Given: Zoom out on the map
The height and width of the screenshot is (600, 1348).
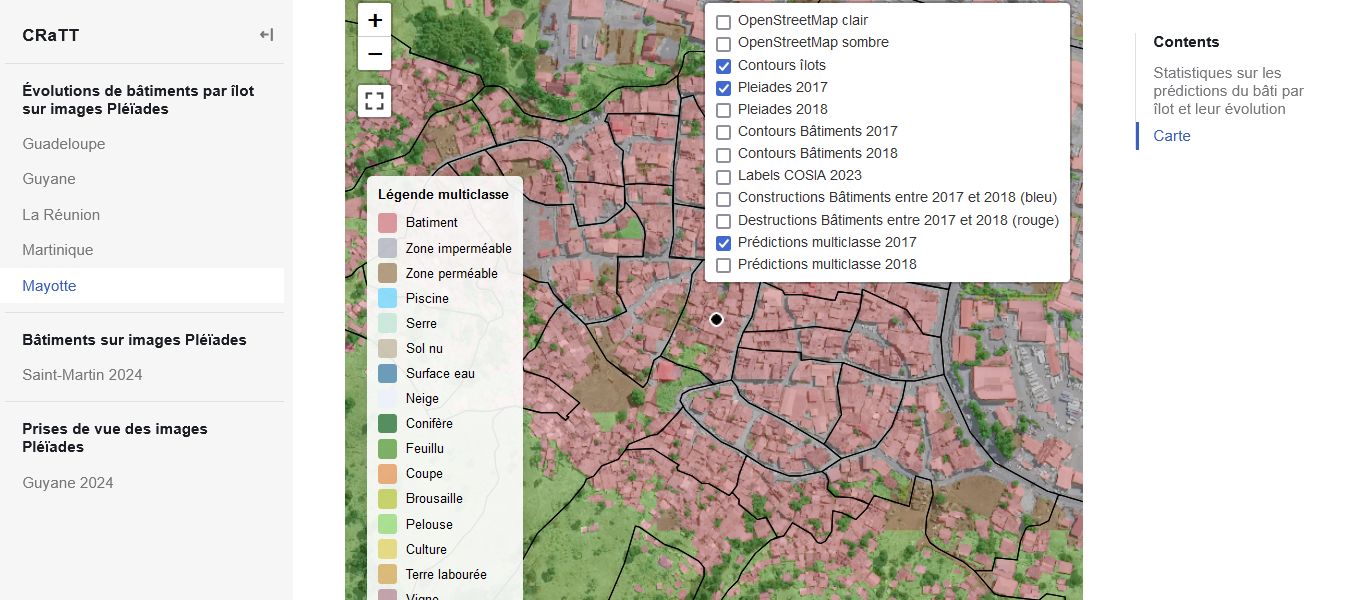Looking at the screenshot, I should [x=375, y=54].
